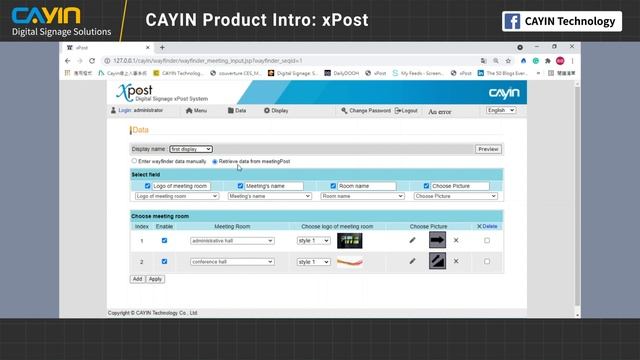Select Retrieve data from meetingPost
640x360 pixels.
pos(215,162)
